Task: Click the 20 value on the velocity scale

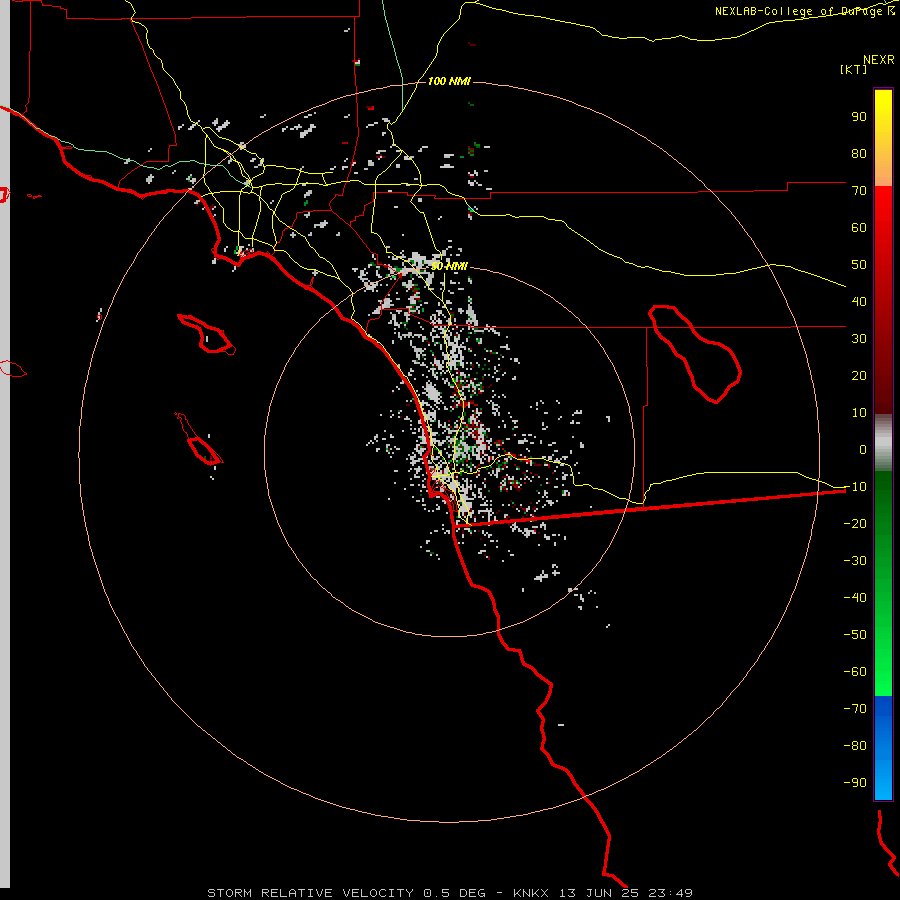Action: 859,375
